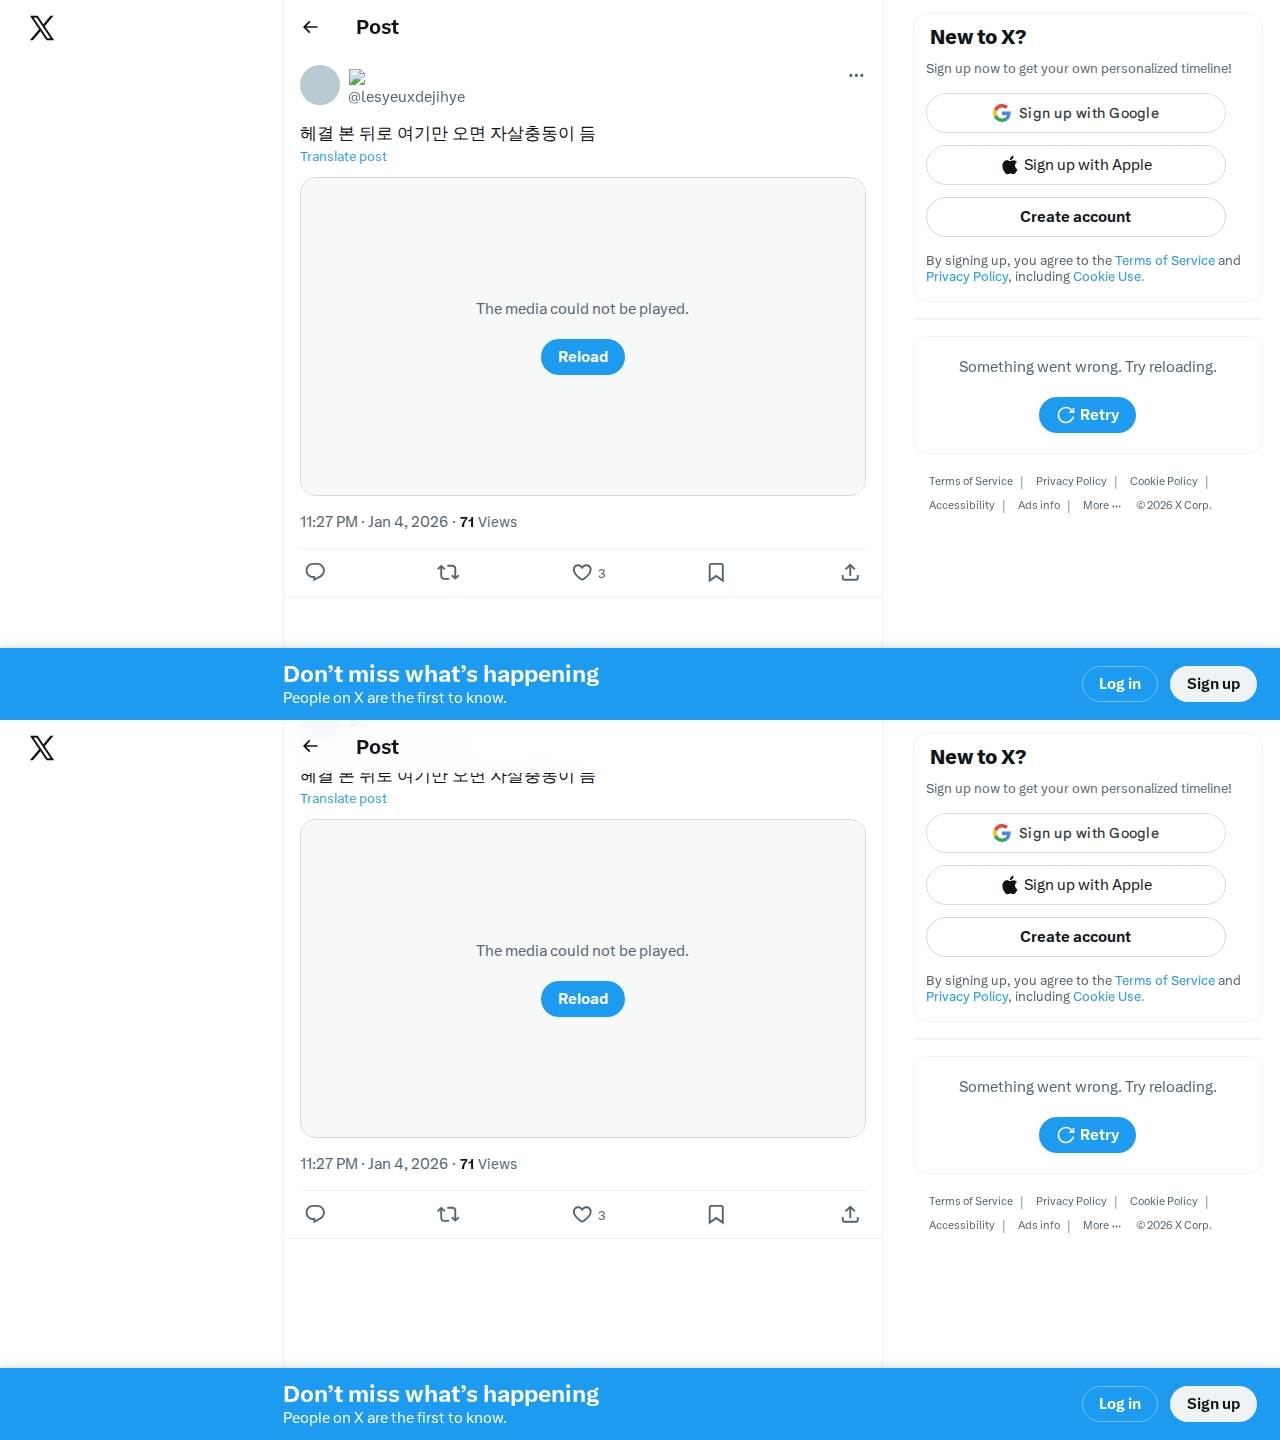Sign up with Google button
The image size is (1280, 1440).
pos(1076,113)
